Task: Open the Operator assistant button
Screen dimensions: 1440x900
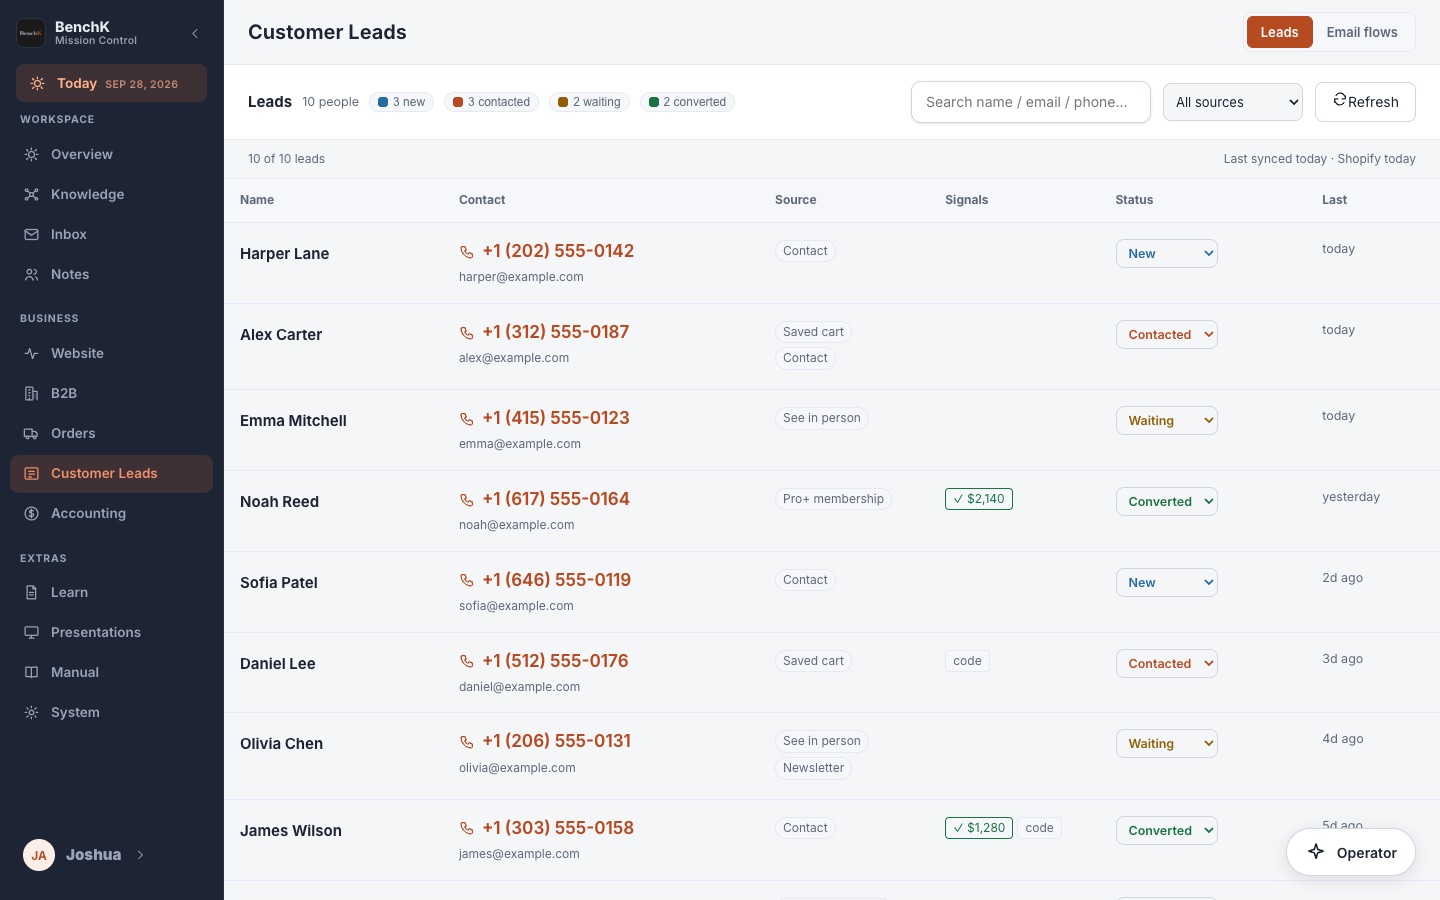Action: [x=1351, y=853]
